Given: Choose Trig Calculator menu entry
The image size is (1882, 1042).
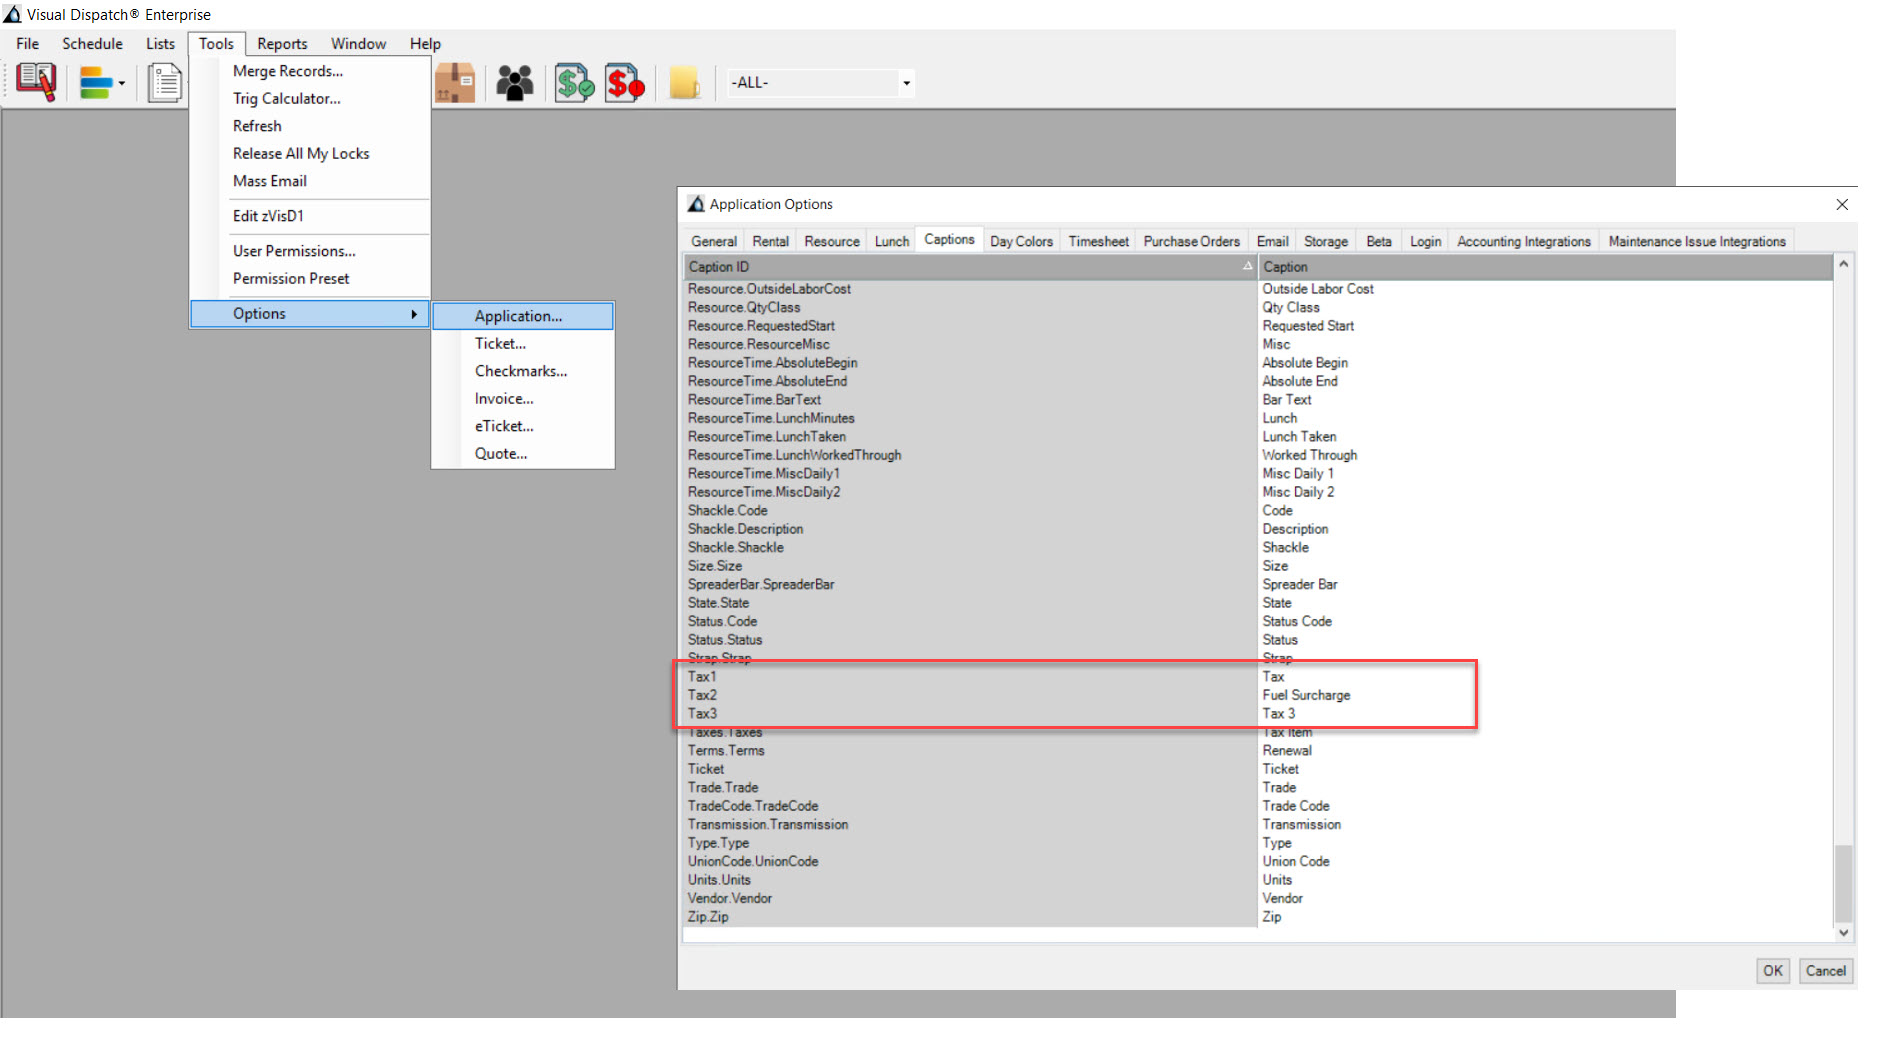Looking at the screenshot, I should click(x=310, y=98).
